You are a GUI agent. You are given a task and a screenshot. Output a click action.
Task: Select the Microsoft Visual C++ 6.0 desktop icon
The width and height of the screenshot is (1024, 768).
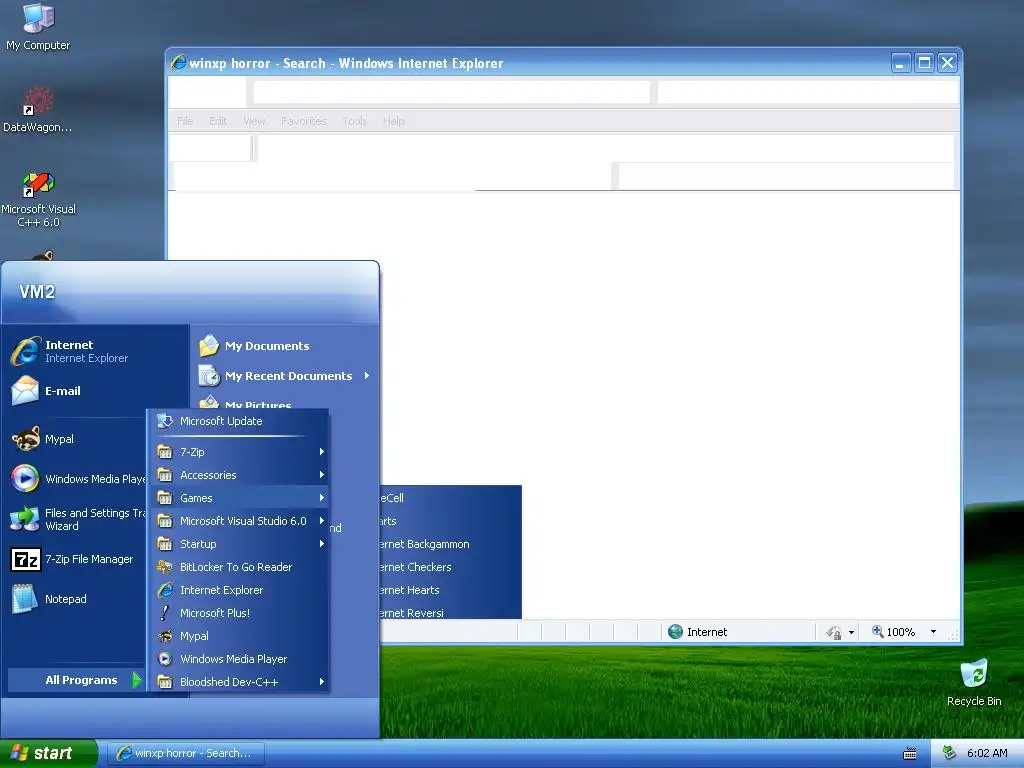pyautogui.click(x=38, y=199)
